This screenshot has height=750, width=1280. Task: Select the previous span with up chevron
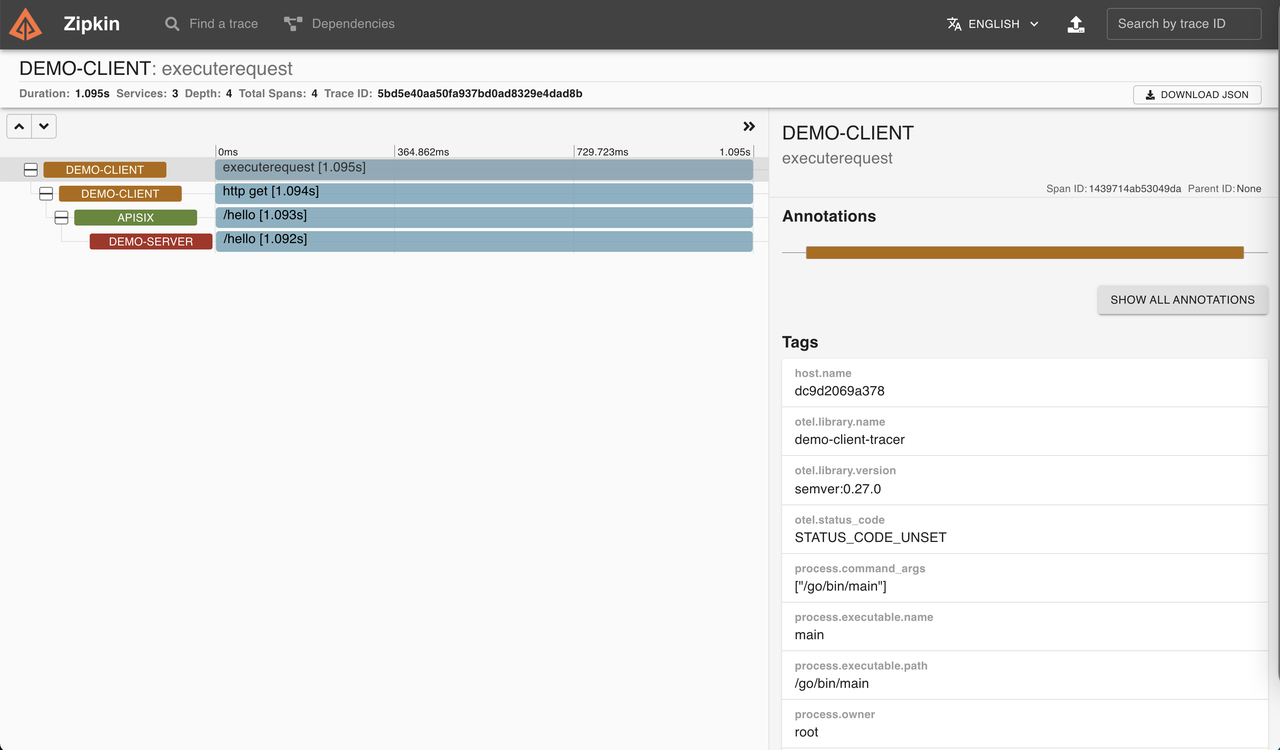(19, 127)
